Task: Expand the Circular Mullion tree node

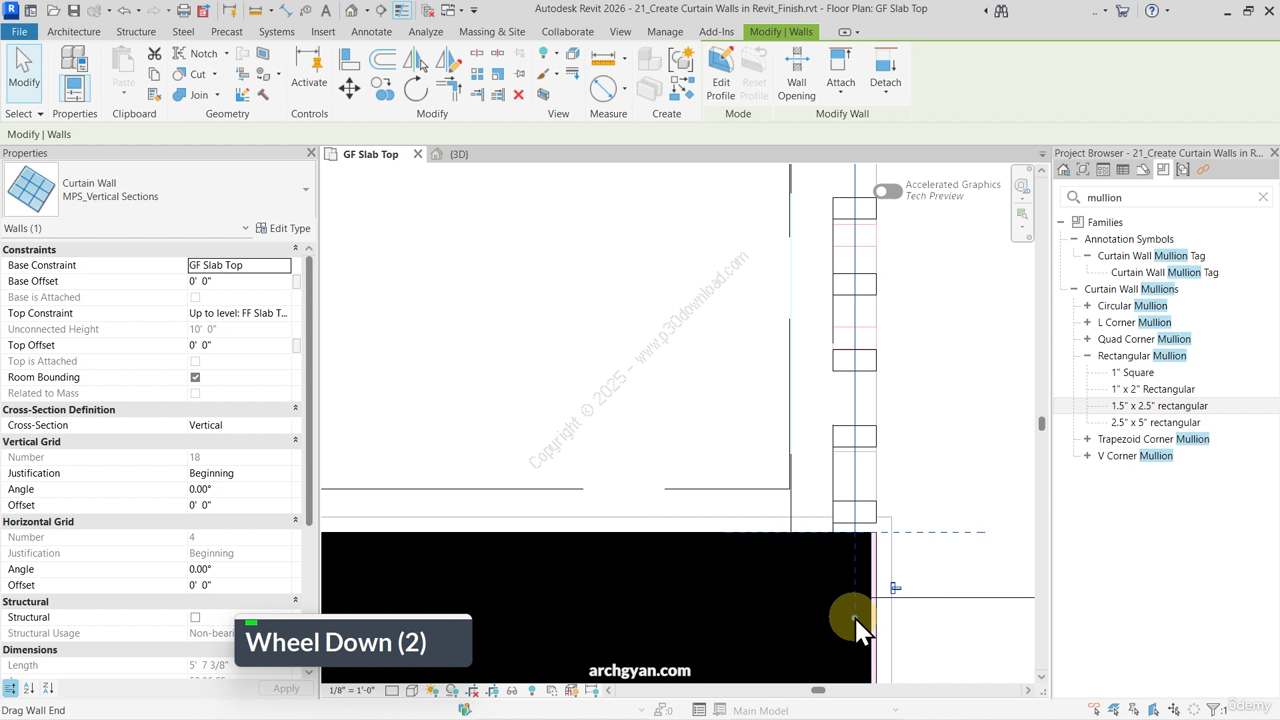Action: point(1088,306)
